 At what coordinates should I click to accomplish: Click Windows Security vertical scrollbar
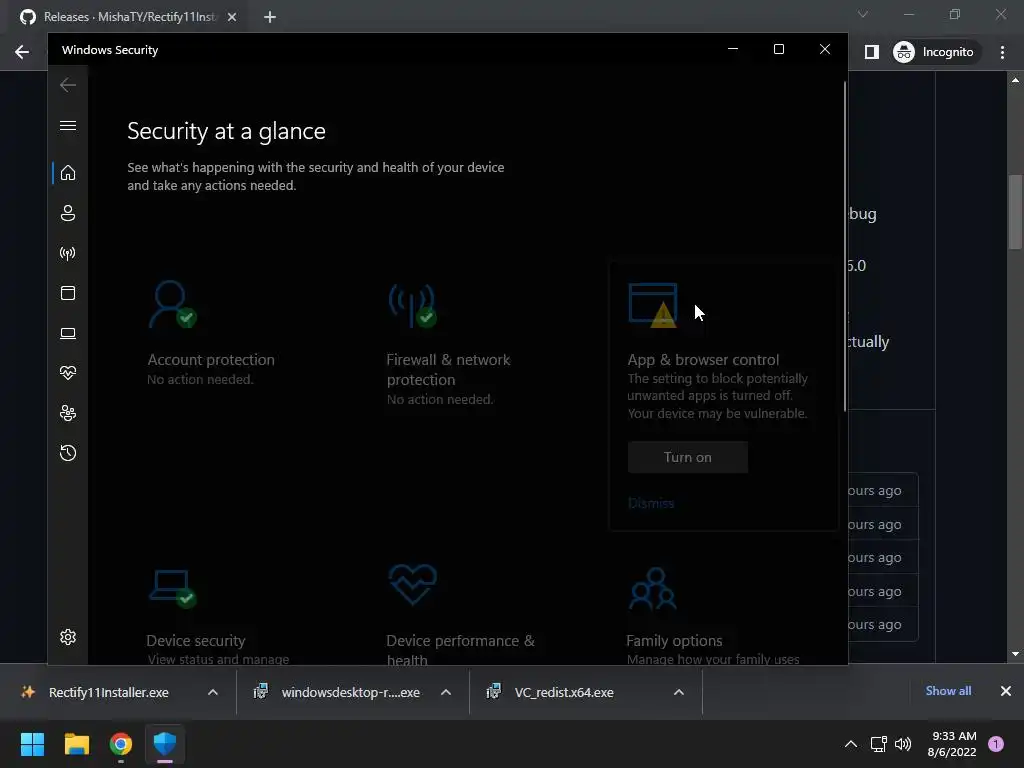pos(845,246)
